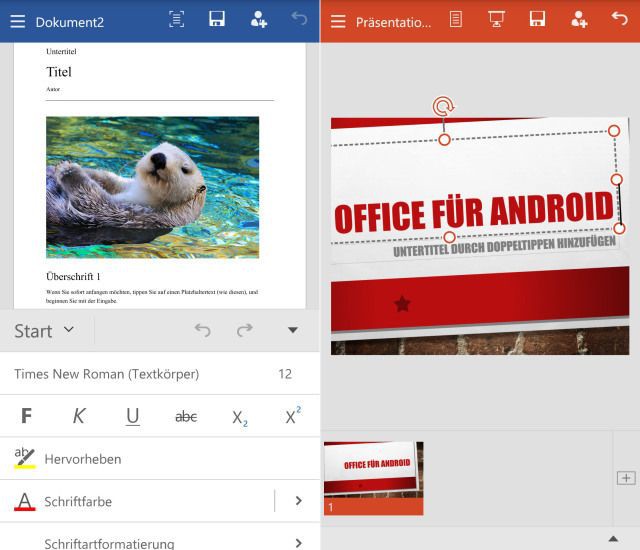Select the otter image in document
The image size is (640, 550).
coord(152,187)
